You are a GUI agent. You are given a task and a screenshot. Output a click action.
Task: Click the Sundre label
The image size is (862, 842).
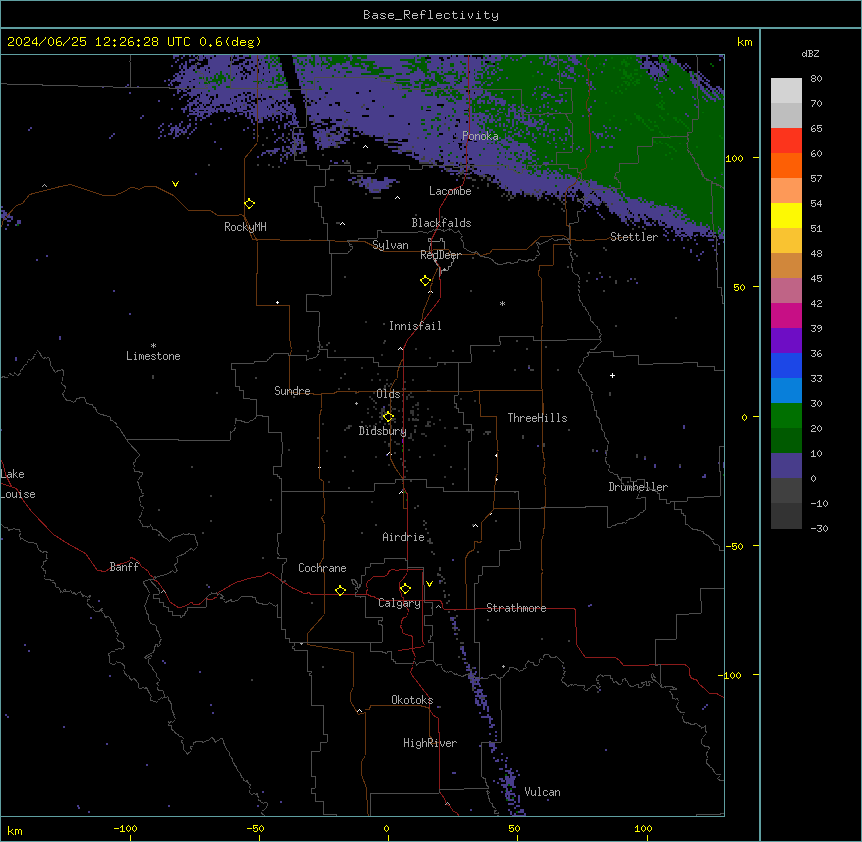(x=292, y=391)
